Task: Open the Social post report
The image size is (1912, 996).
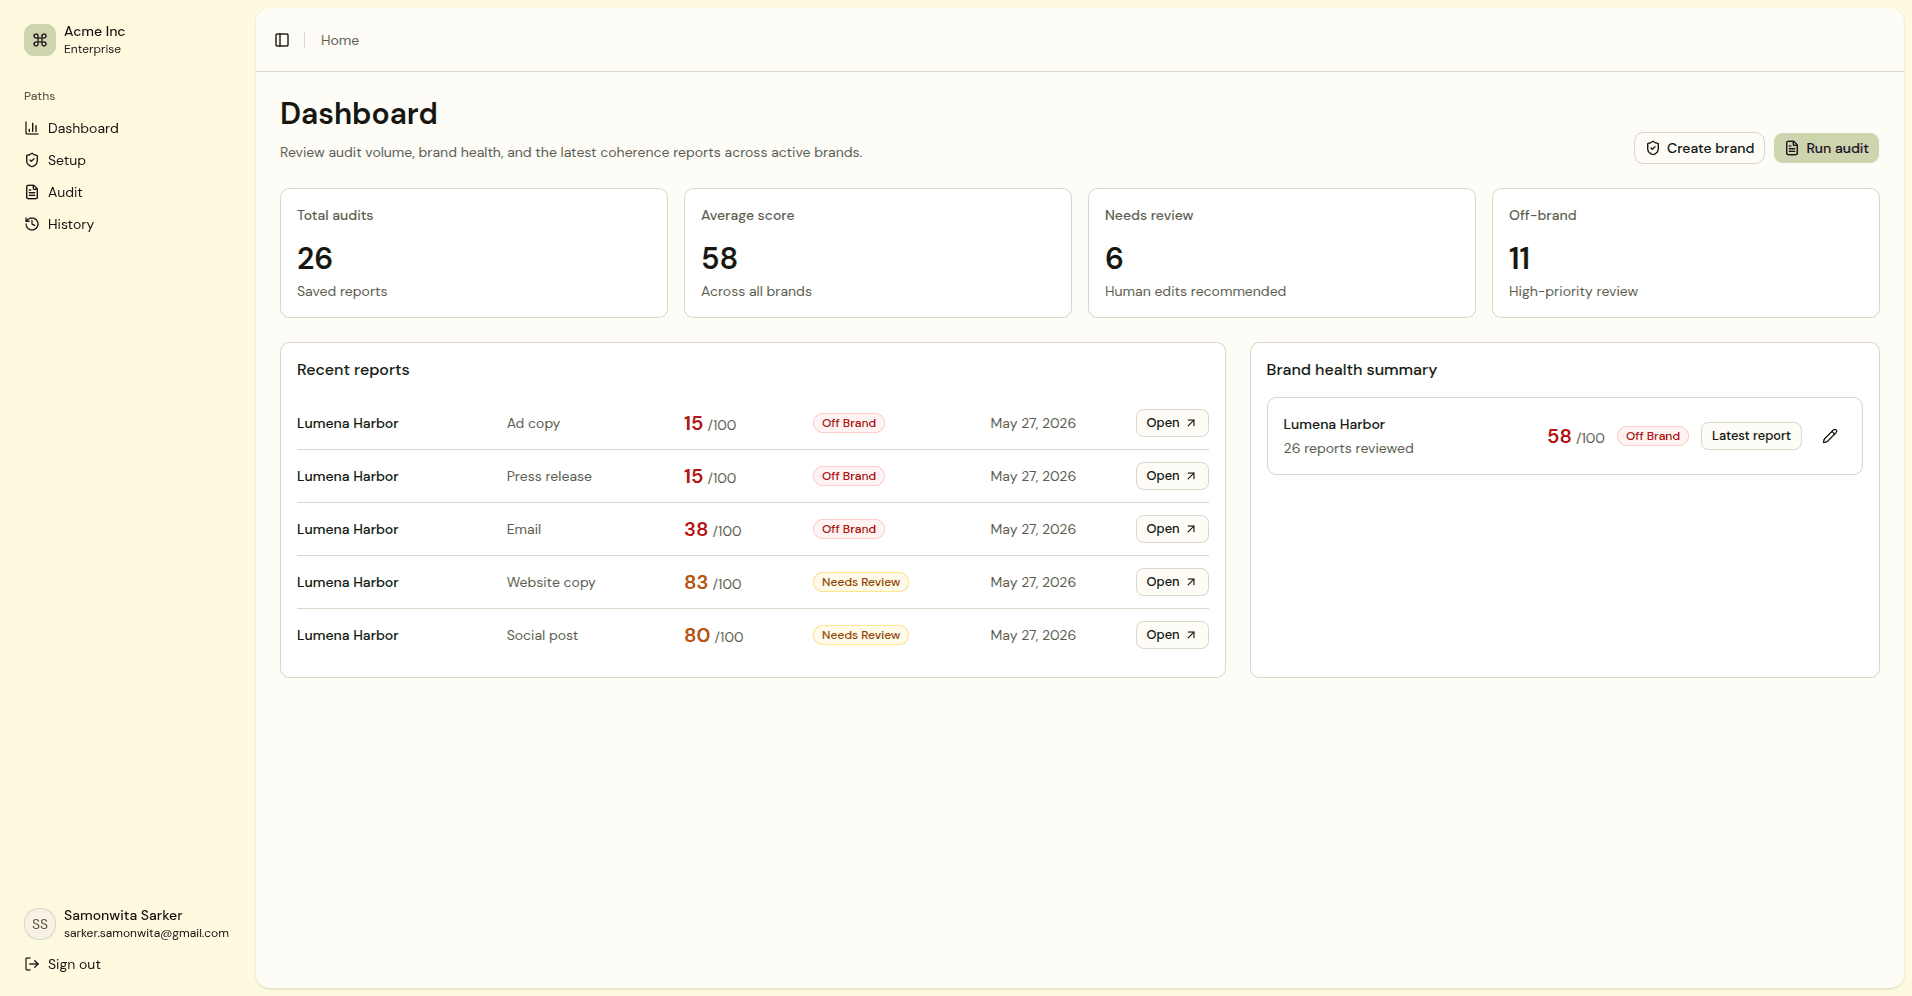Action: click(1172, 635)
